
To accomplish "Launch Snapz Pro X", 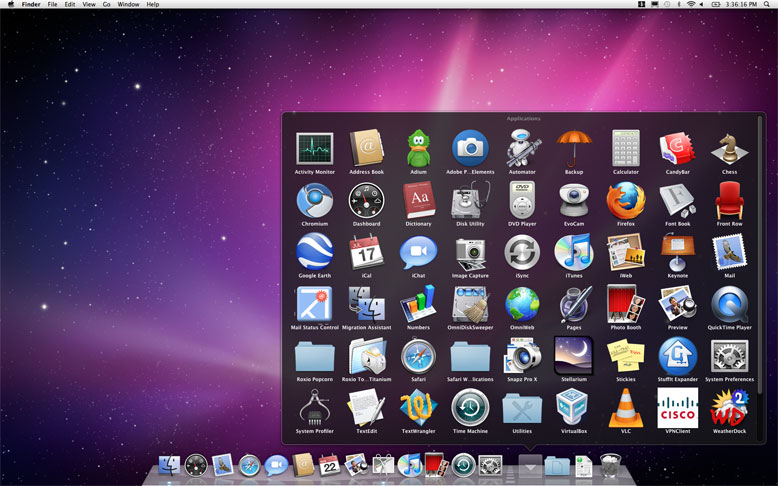I will pyautogui.click(x=522, y=356).
